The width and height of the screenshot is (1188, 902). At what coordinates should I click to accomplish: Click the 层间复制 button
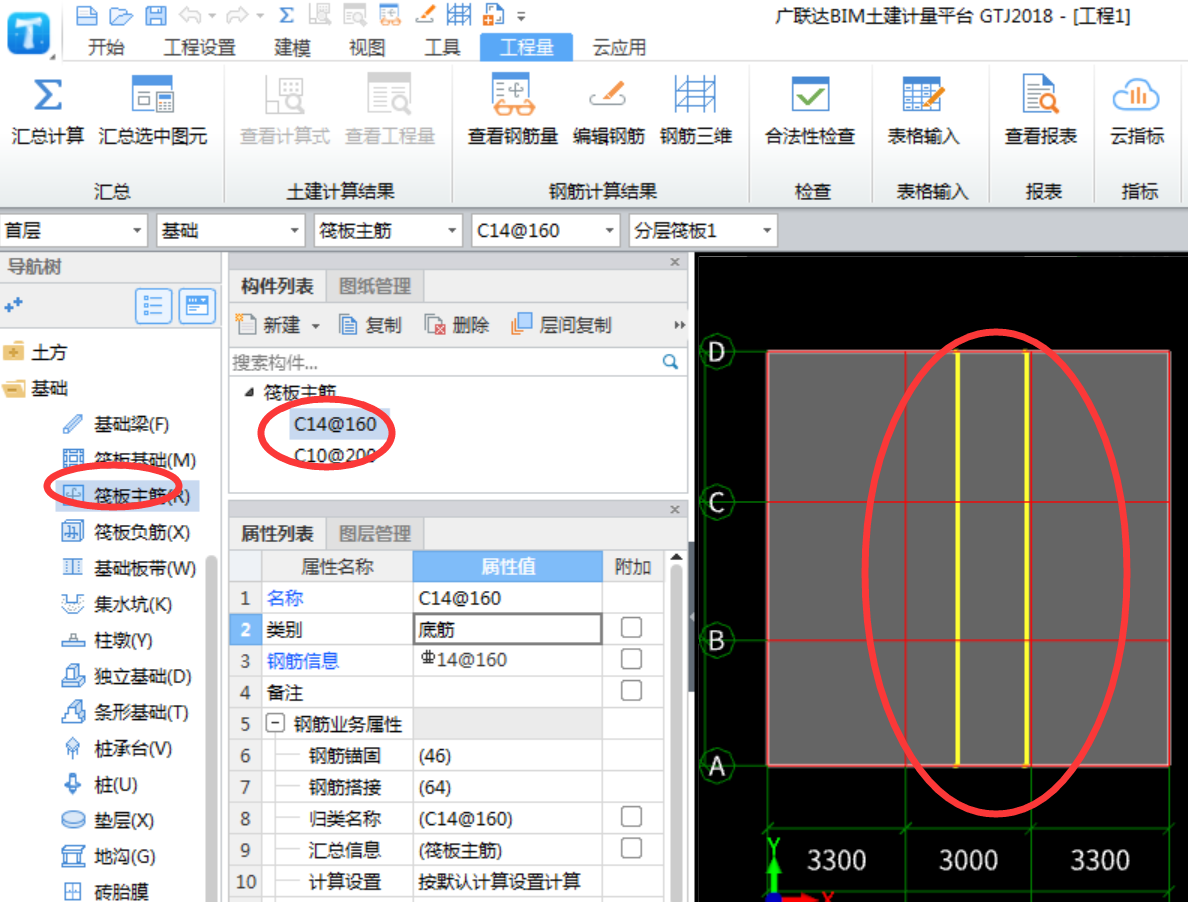tap(562, 326)
